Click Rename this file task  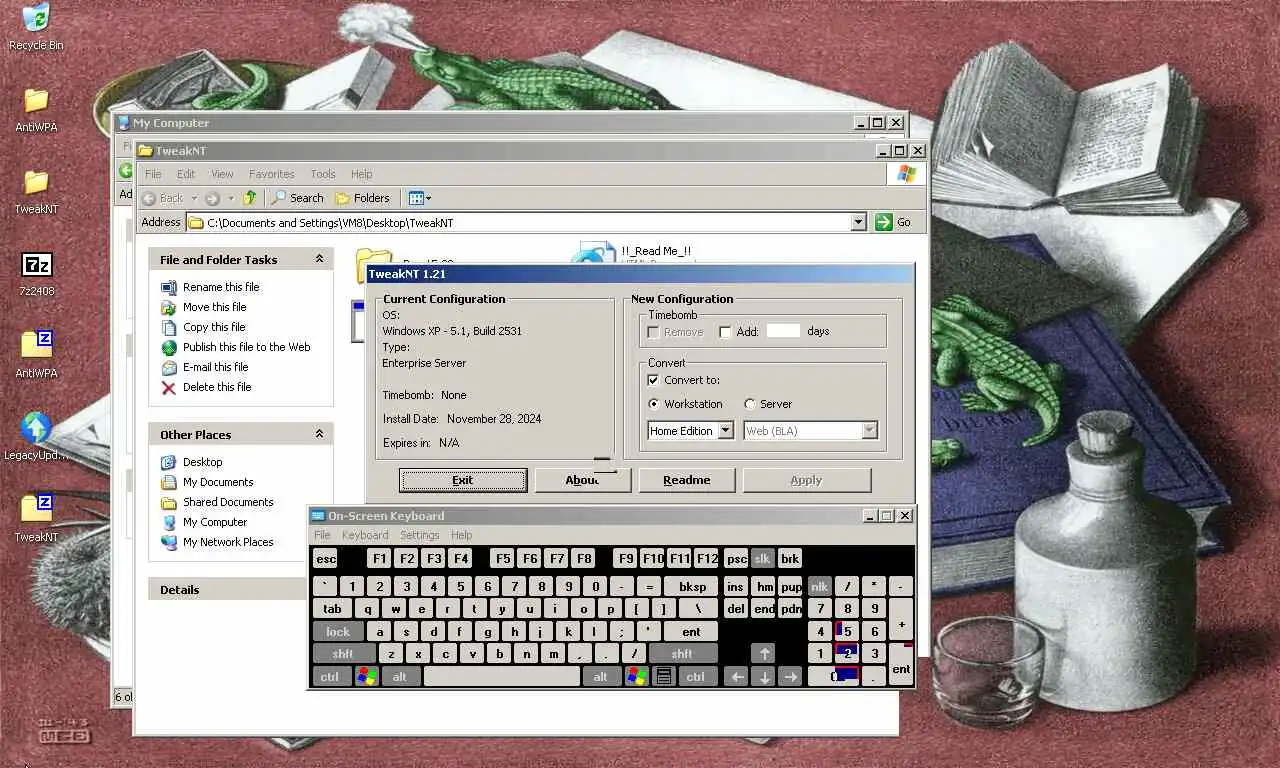(221, 287)
